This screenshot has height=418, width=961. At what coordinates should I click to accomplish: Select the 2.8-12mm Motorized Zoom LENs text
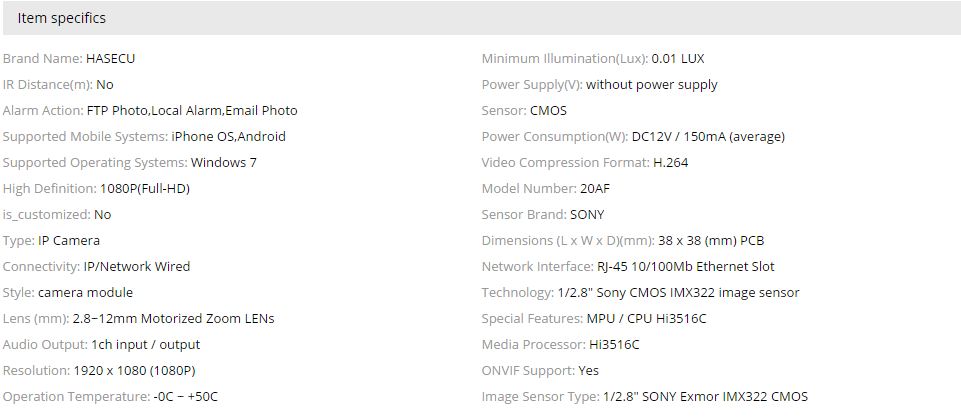[173, 319]
